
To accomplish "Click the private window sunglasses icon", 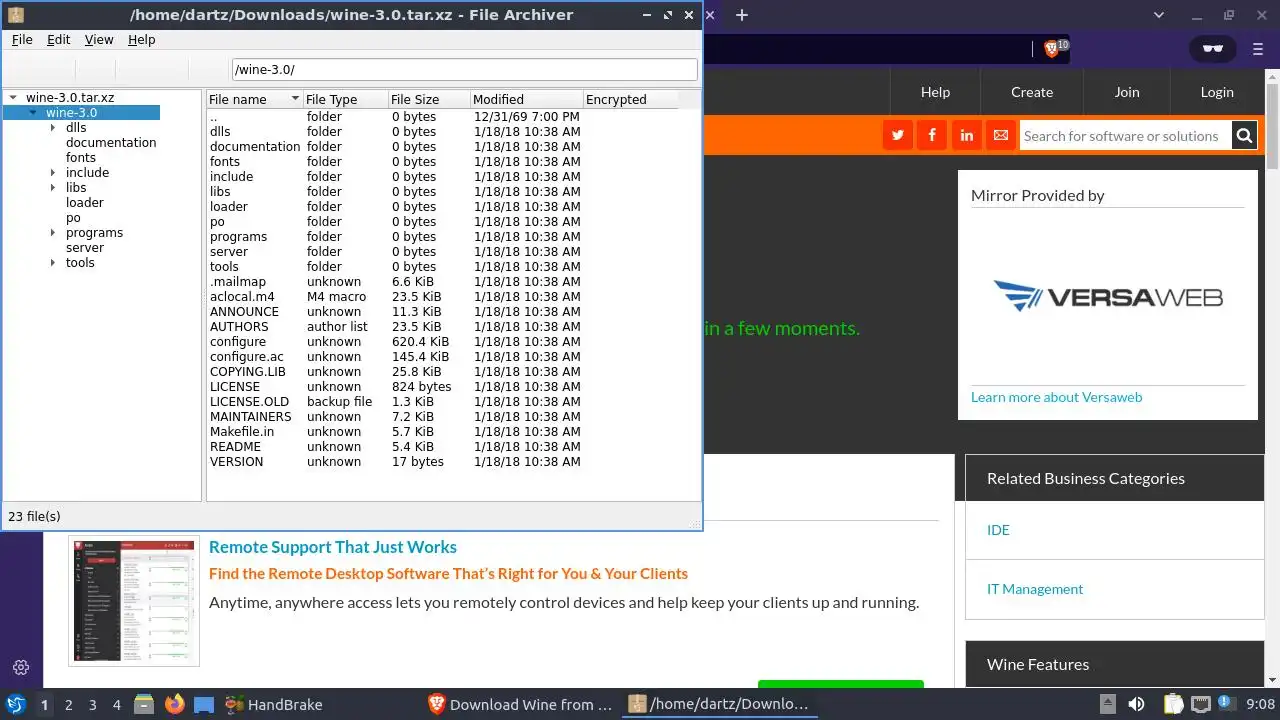I will (1212, 49).
